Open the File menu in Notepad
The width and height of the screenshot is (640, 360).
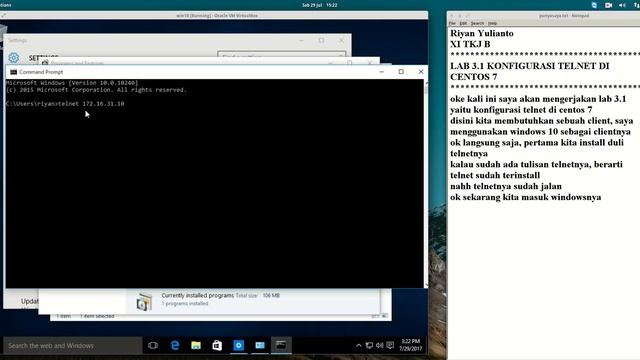(x=452, y=23)
